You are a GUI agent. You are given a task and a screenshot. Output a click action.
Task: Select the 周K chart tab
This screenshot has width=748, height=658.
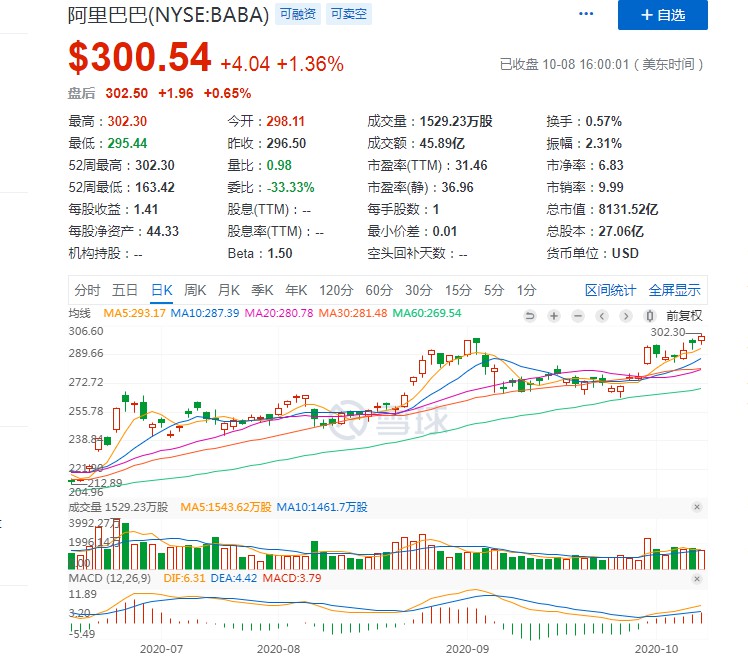click(x=195, y=290)
